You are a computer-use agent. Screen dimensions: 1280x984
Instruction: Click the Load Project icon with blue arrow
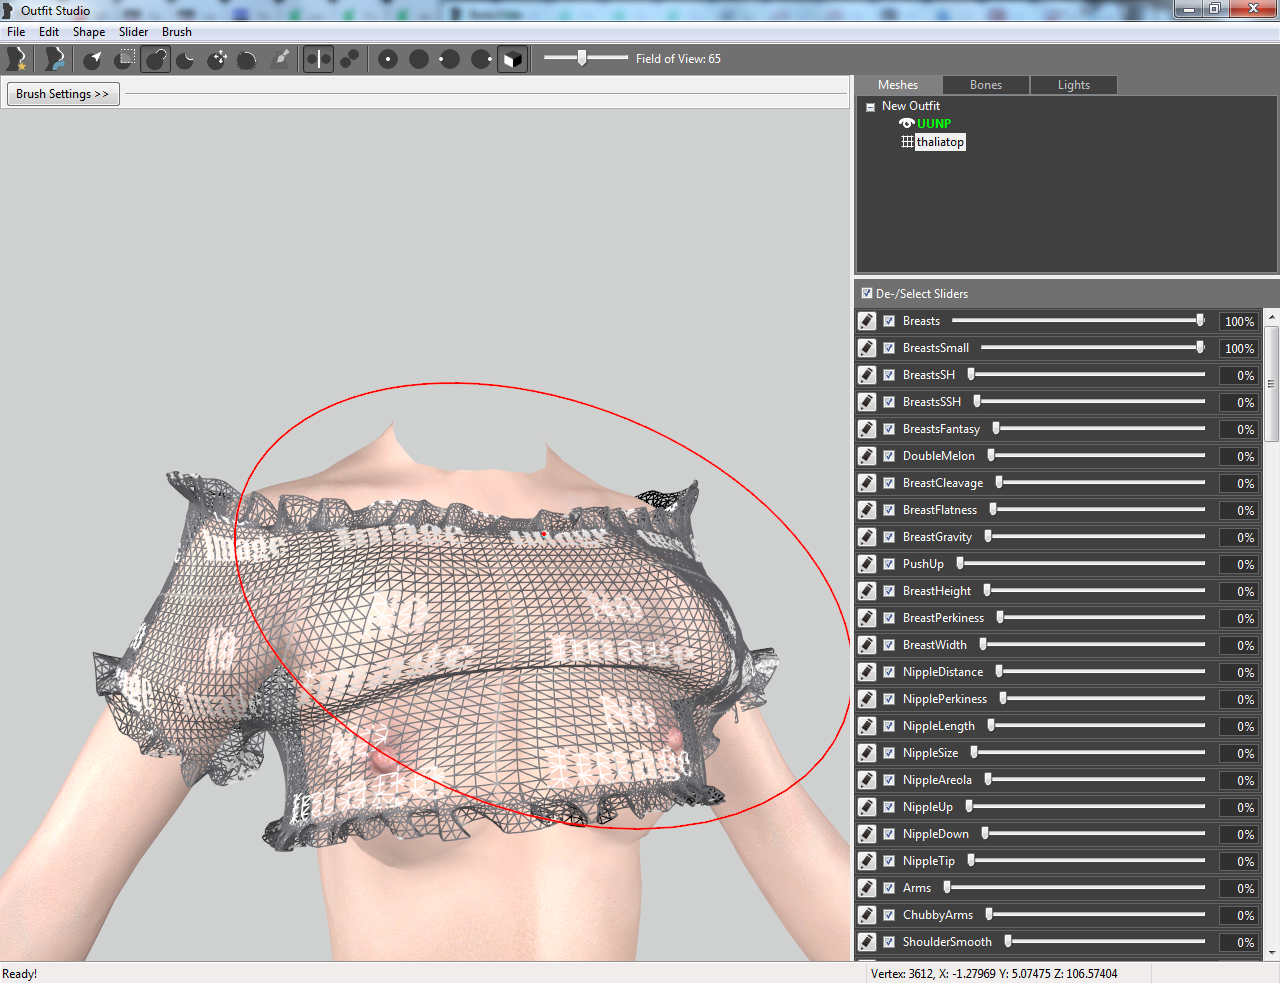point(55,59)
